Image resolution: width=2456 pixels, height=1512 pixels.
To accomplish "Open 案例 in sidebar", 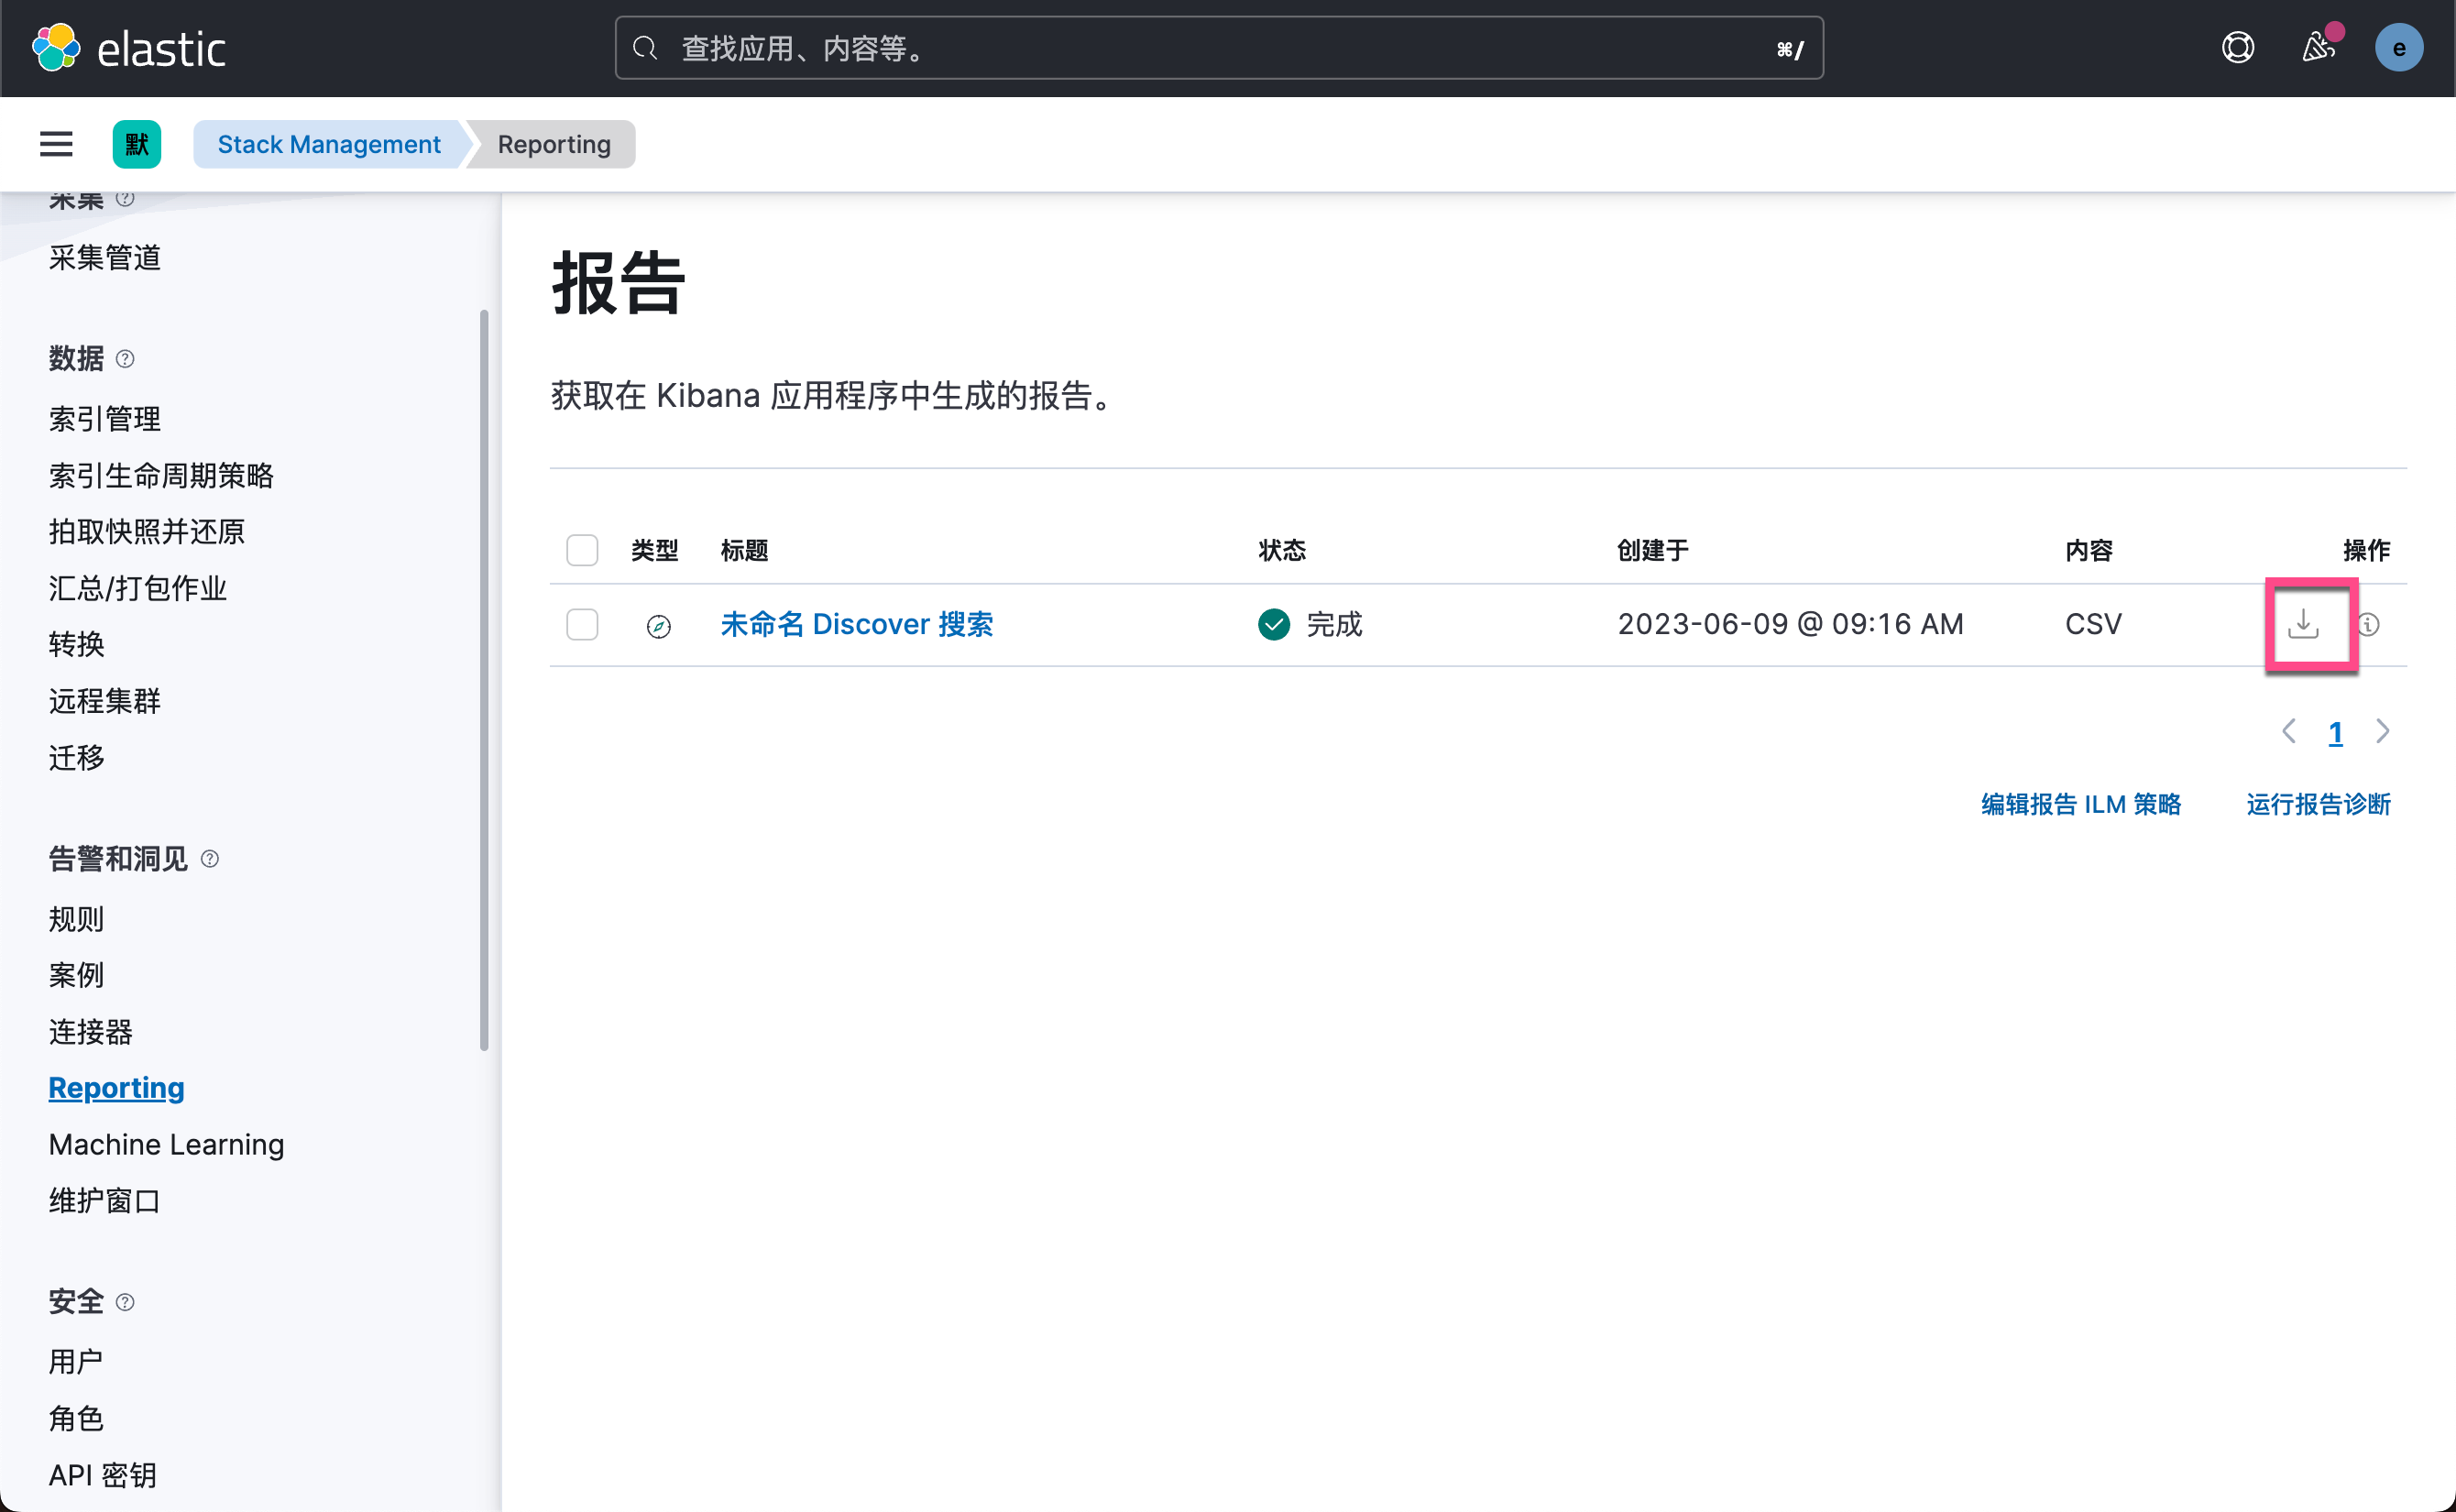I will pyautogui.click(x=77, y=974).
